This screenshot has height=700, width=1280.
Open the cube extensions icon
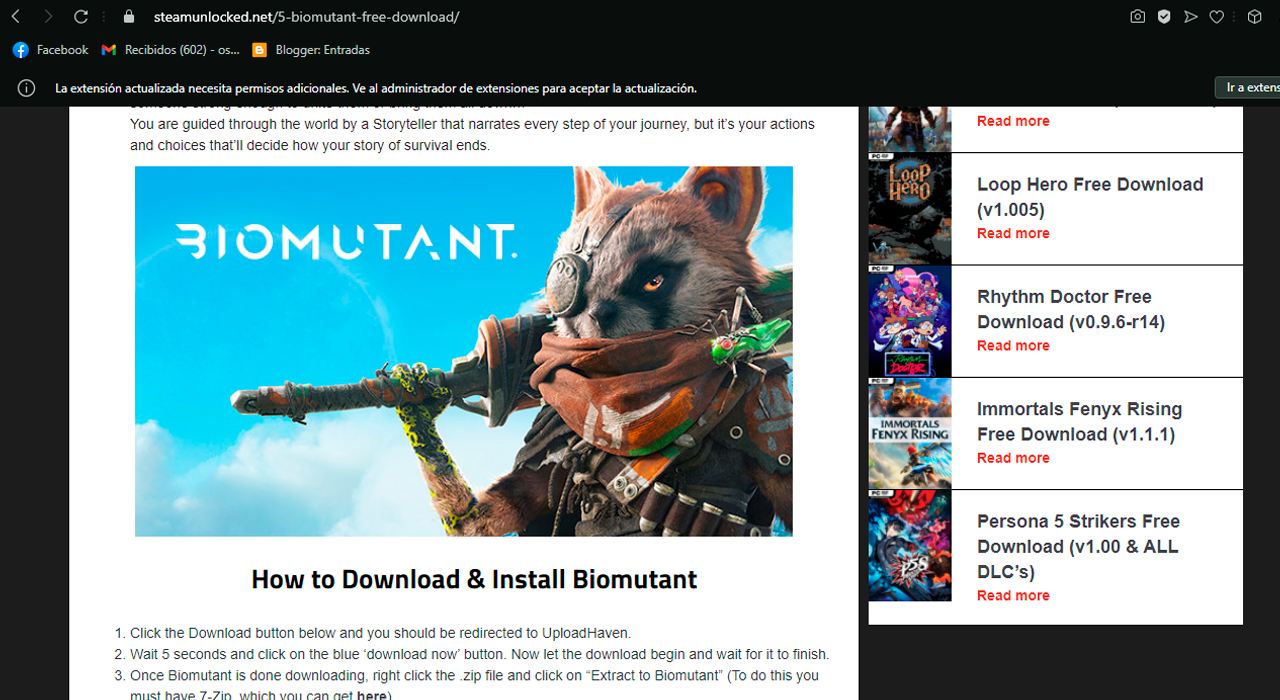click(1254, 17)
